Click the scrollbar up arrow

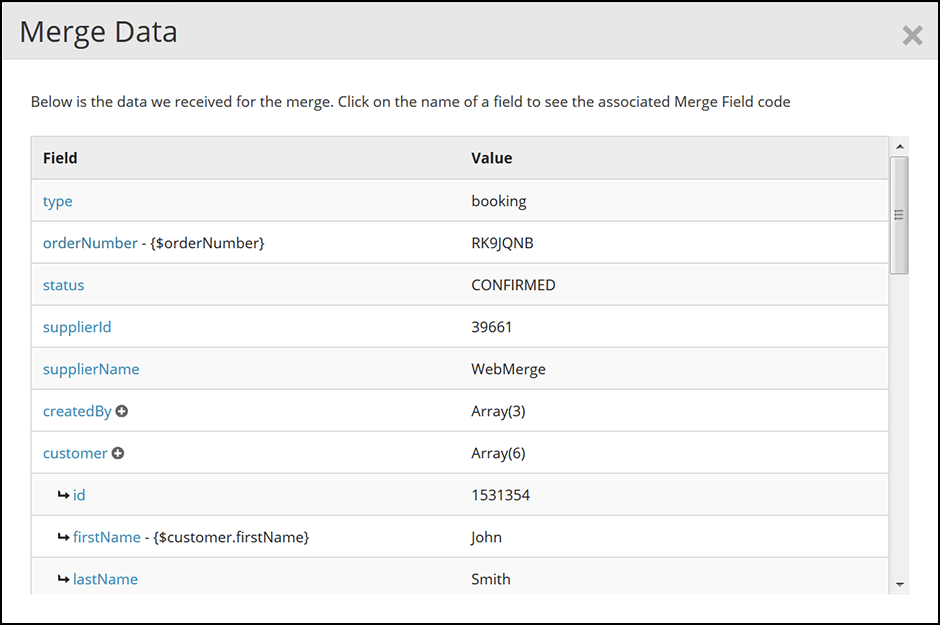tap(900, 146)
